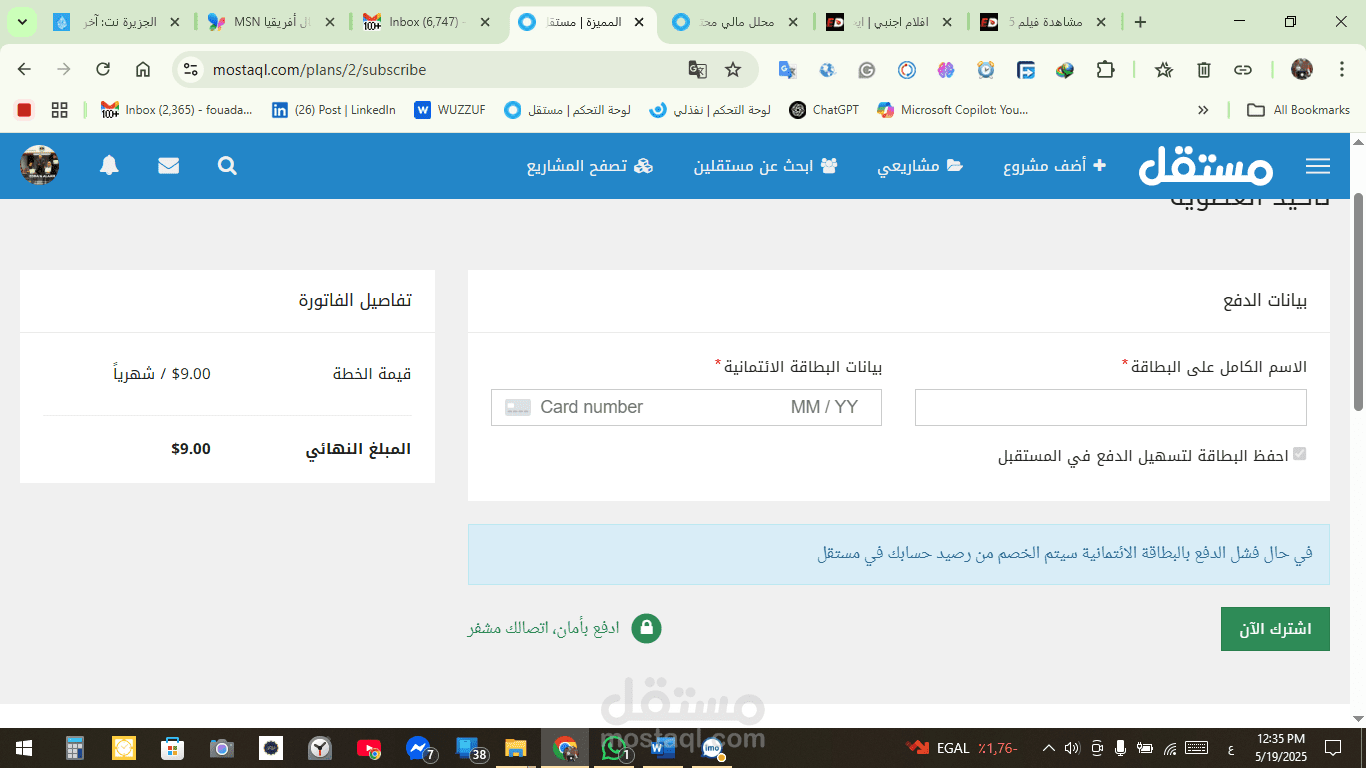
Task: Click the red square bookmark icon
Action: (24, 110)
